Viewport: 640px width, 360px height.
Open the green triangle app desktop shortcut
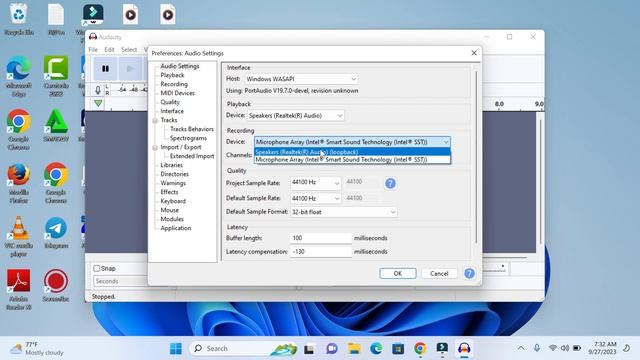(x=56, y=126)
